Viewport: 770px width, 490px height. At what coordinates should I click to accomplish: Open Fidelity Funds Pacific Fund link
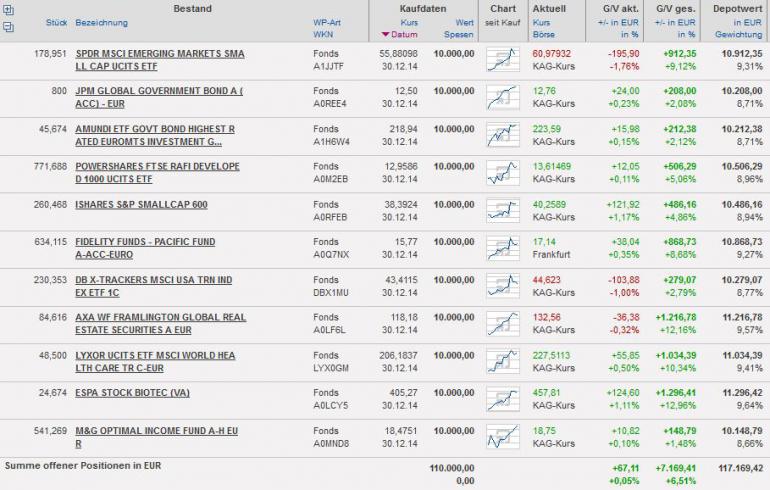click(x=145, y=248)
